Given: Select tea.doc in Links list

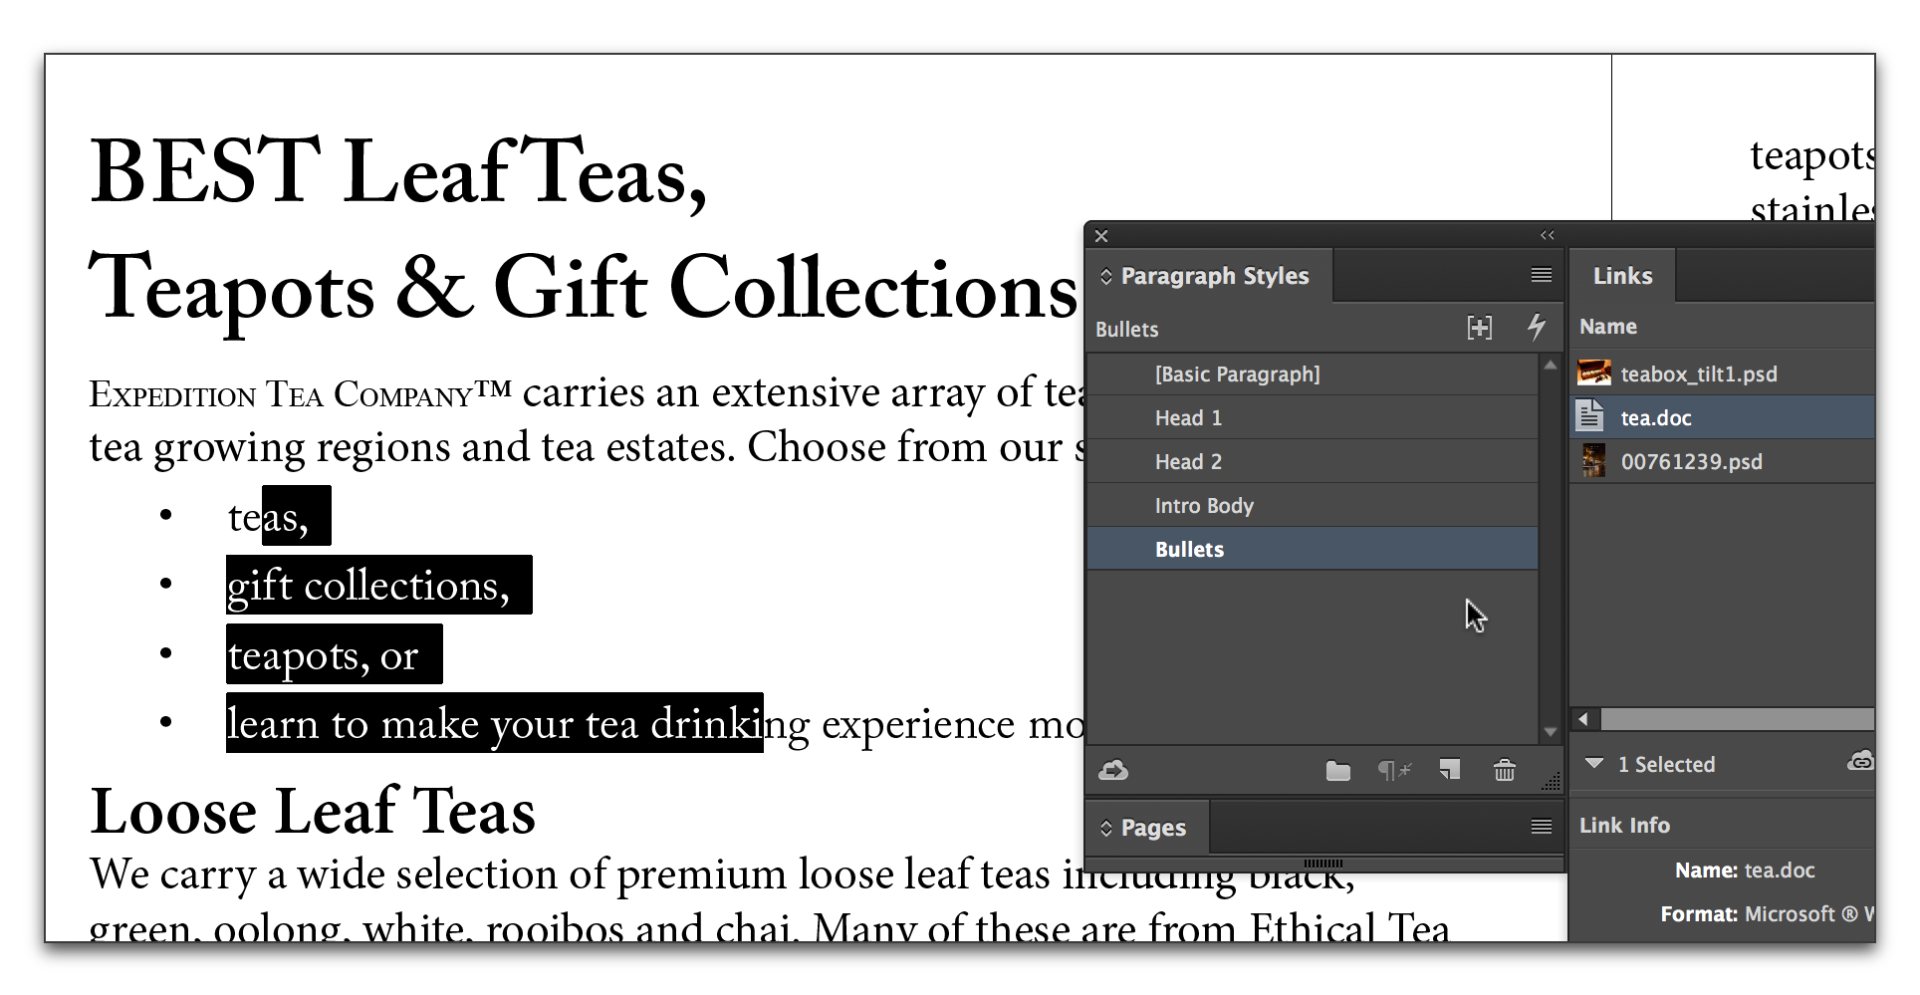Looking at the screenshot, I should 1723,417.
